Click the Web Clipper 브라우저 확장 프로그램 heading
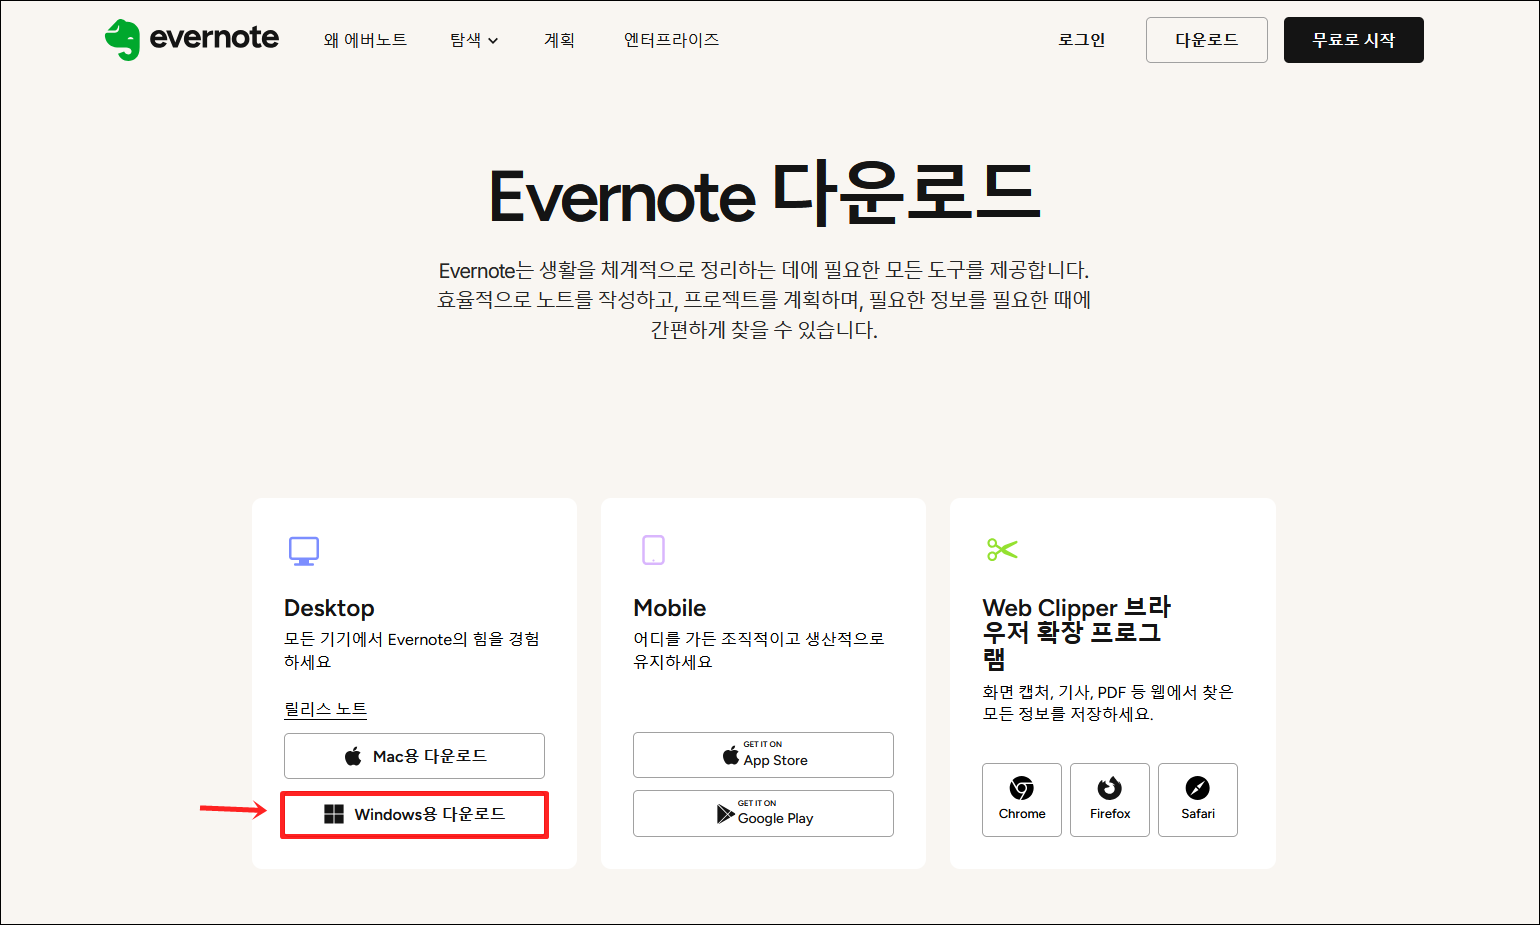This screenshot has height=925, width=1540. click(1077, 633)
